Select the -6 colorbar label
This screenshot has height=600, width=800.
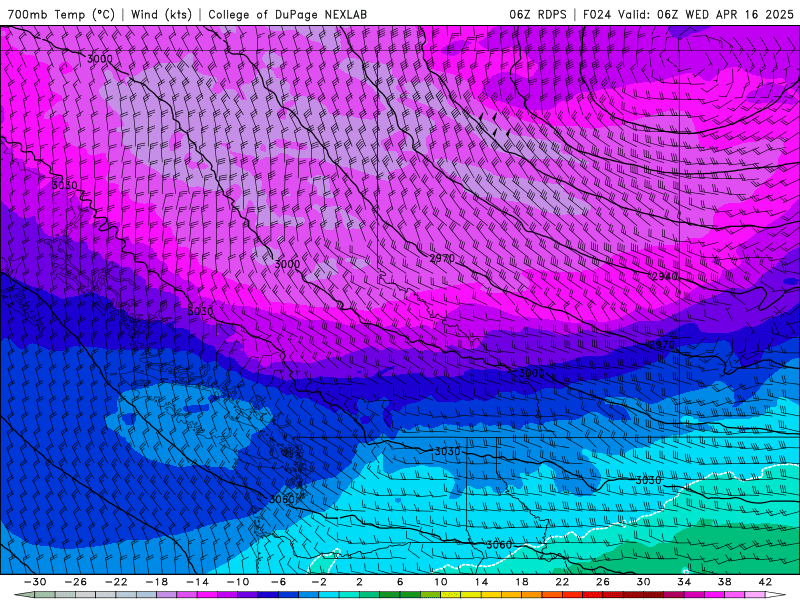[x=278, y=582]
